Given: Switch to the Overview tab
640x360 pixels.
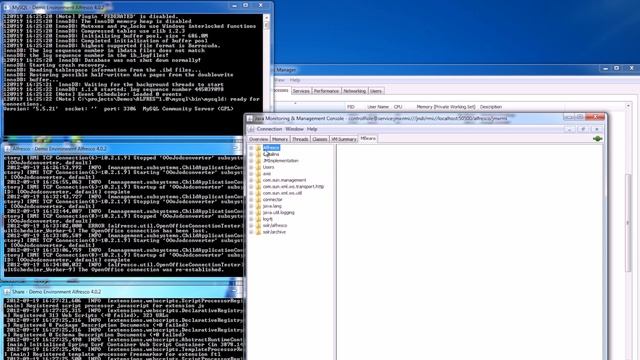Looking at the screenshot, I should click(x=258, y=139).
